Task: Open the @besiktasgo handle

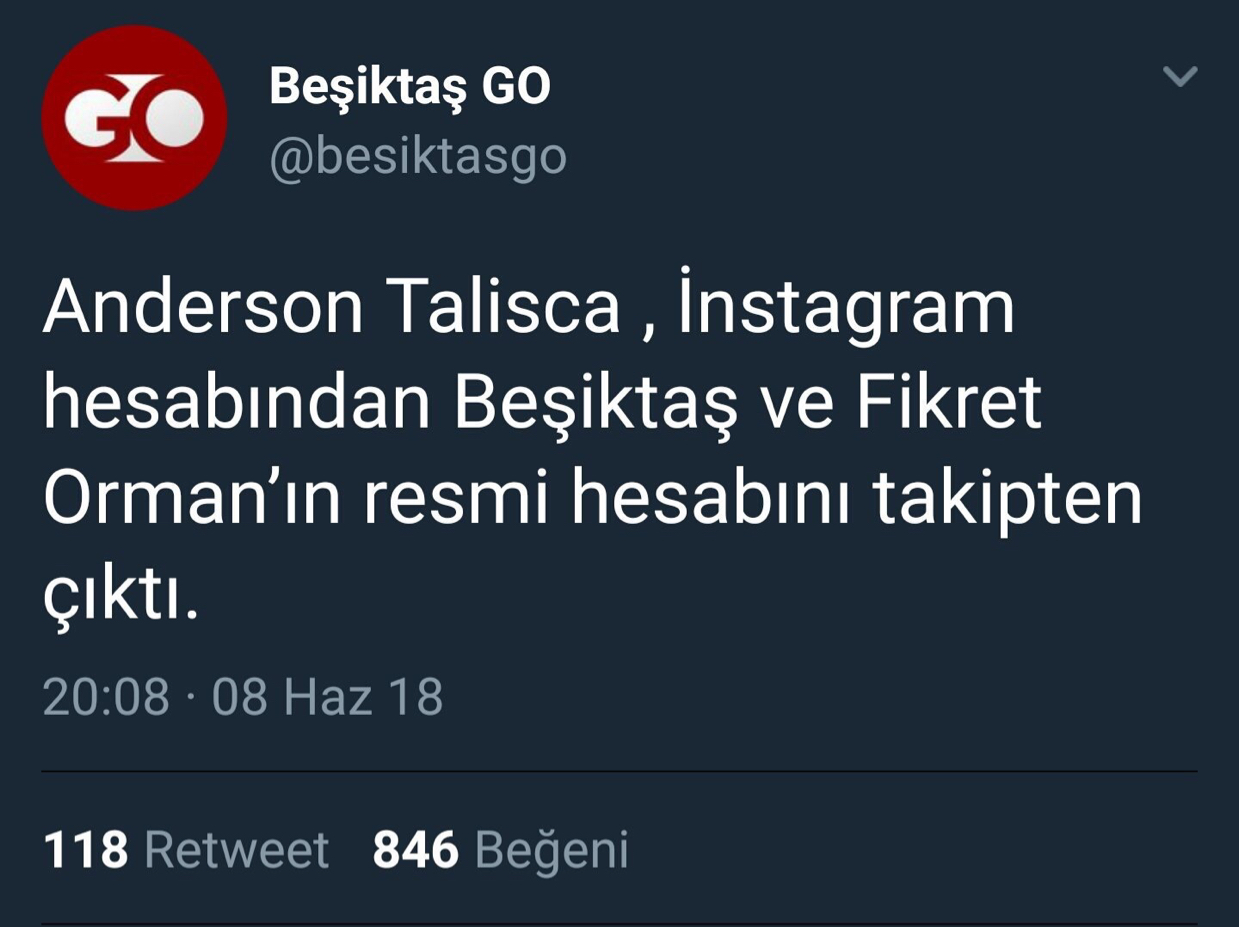Action: click(x=418, y=157)
